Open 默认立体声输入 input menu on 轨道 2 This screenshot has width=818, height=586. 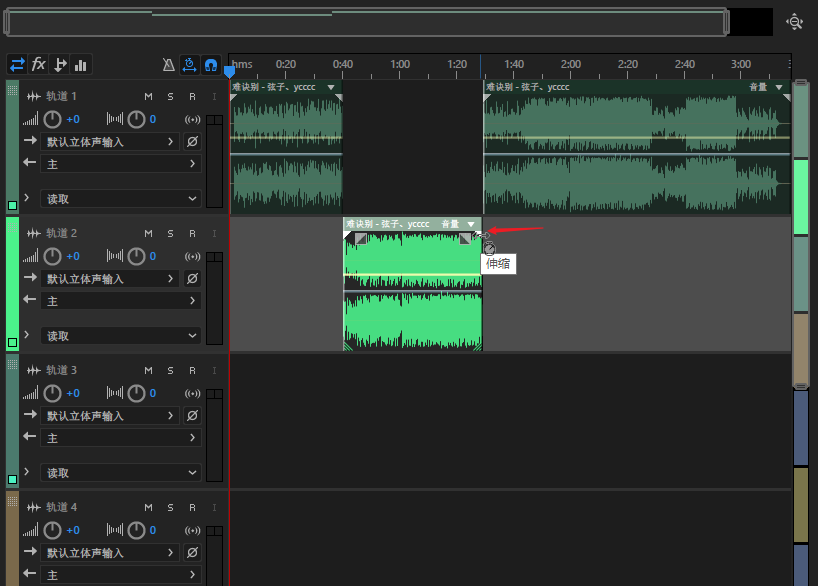tap(110, 279)
